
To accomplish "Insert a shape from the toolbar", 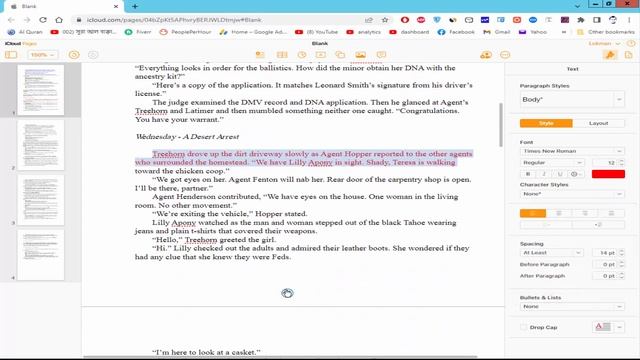I will 340,55.
